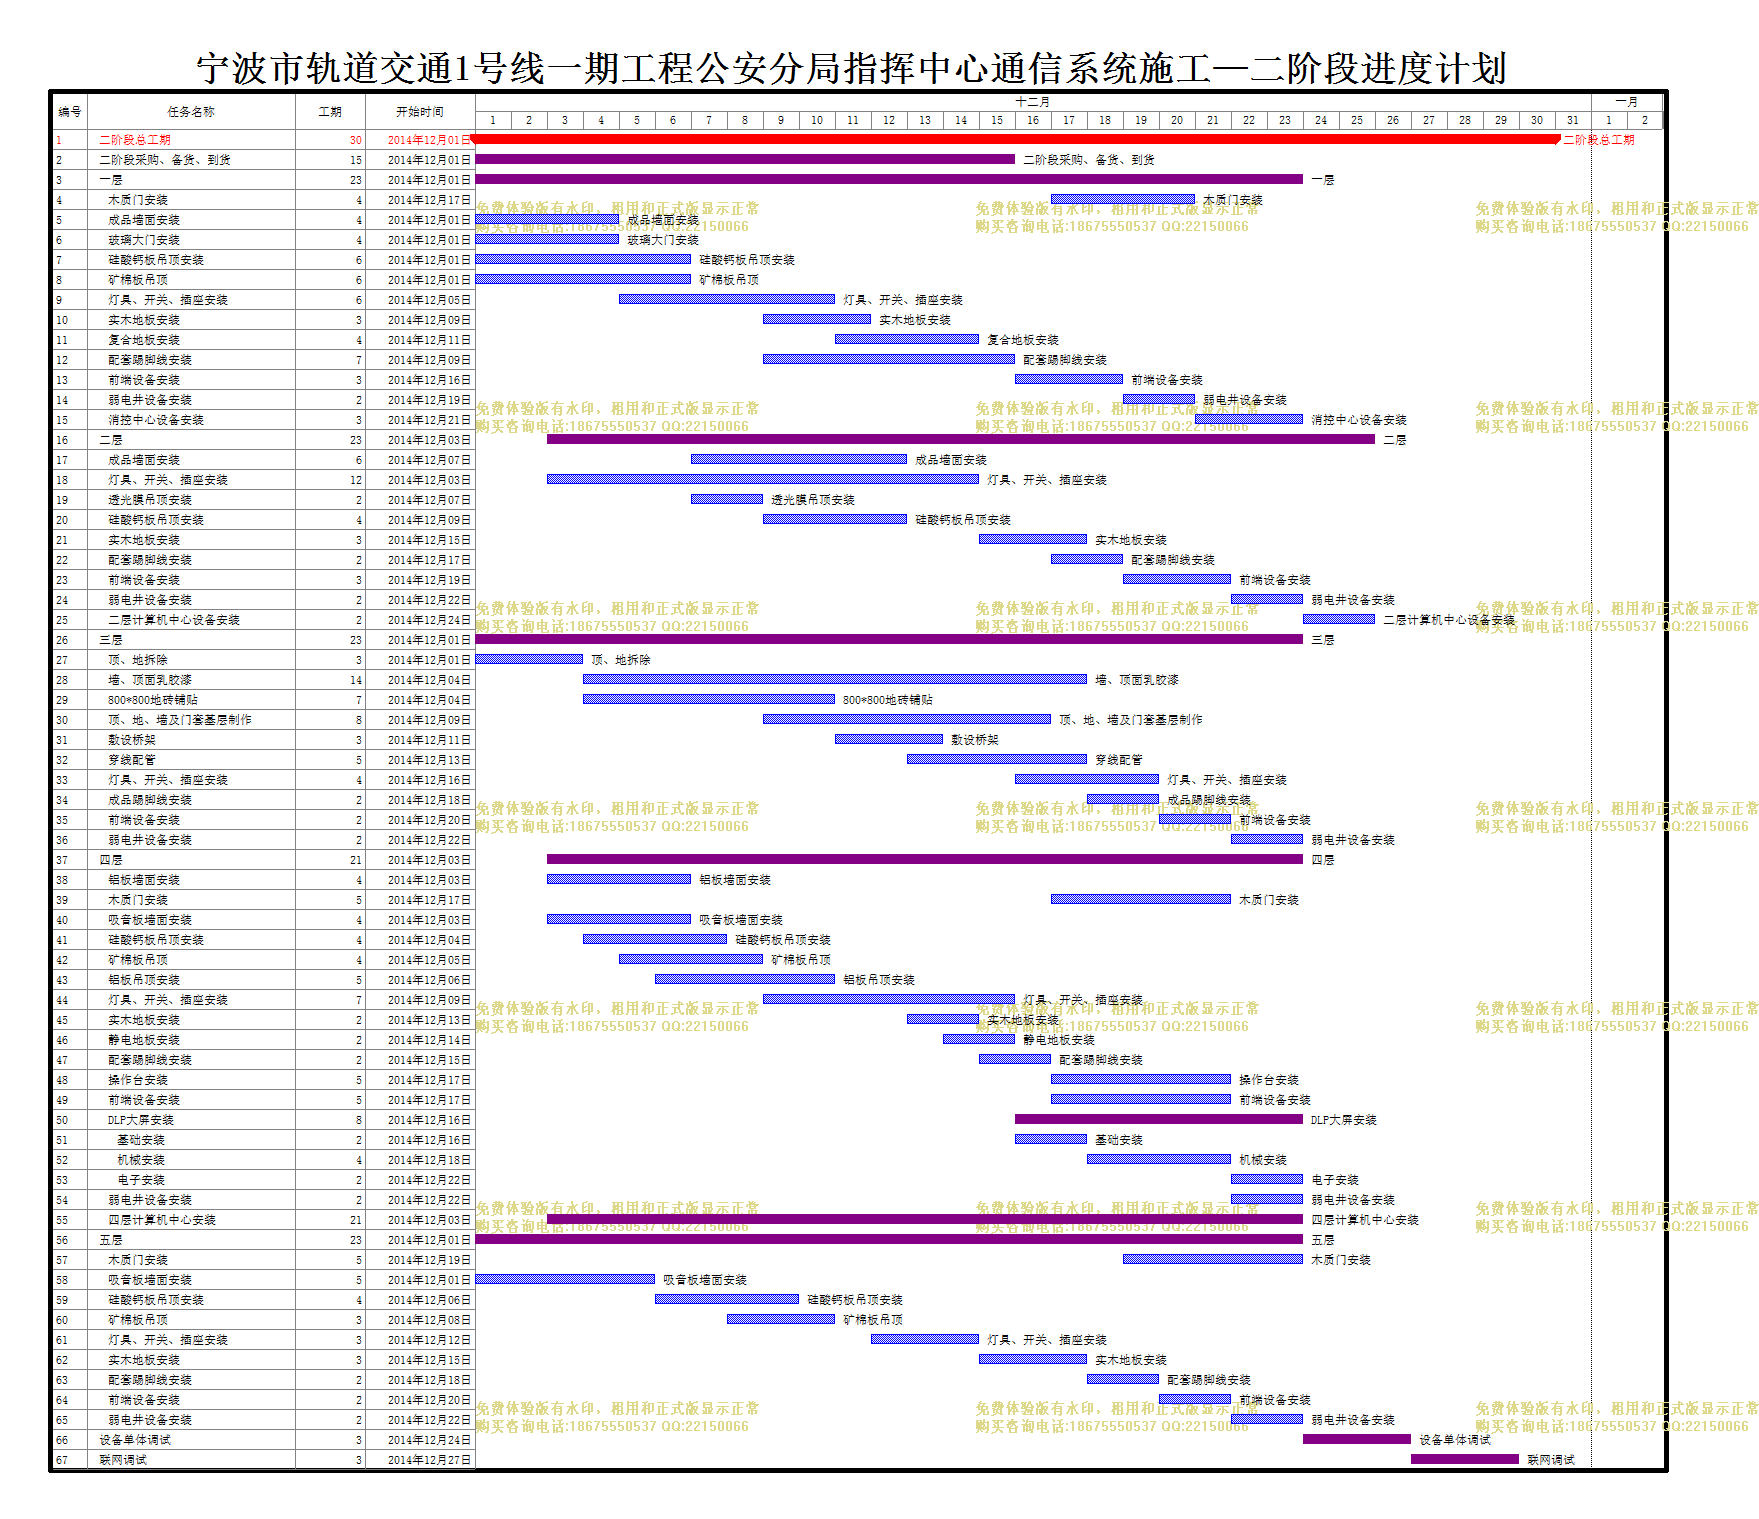1759x1519 pixels.
Task: Select the 一层 summary row name in row 3
Action: (x=110, y=180)
